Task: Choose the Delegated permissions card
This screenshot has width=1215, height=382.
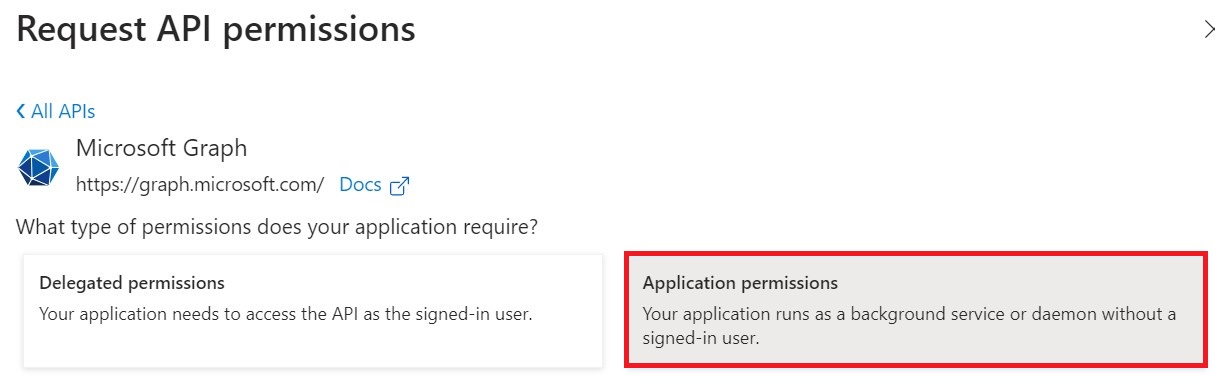Action: tap(313, 311)
